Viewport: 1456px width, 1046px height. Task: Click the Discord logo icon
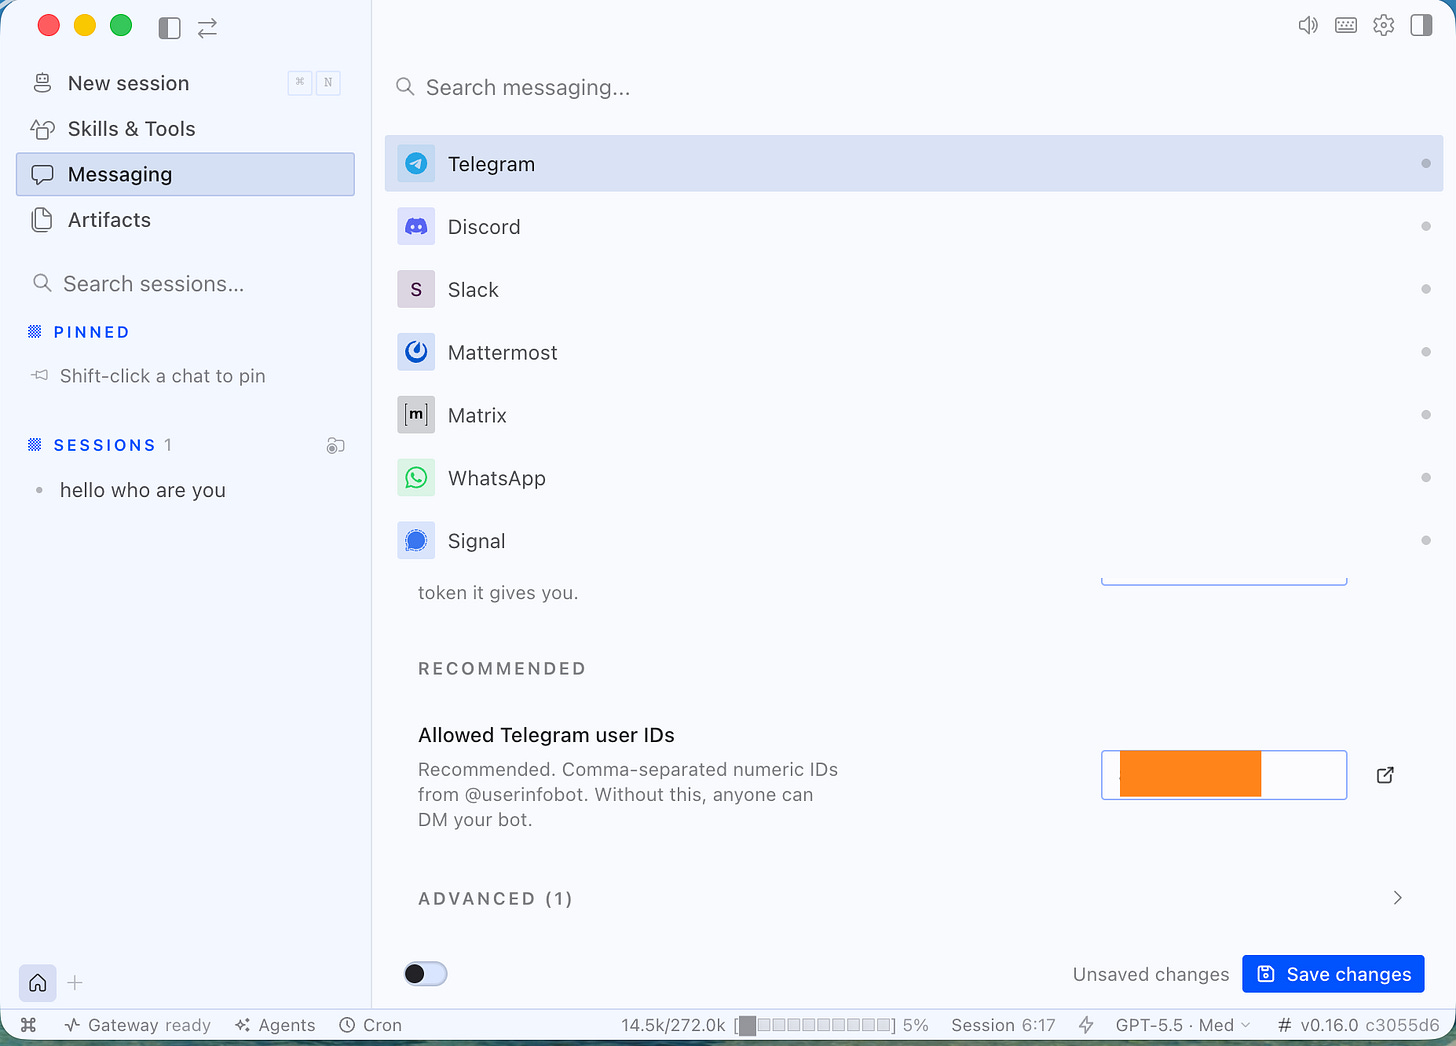click(x=416, y=227)
